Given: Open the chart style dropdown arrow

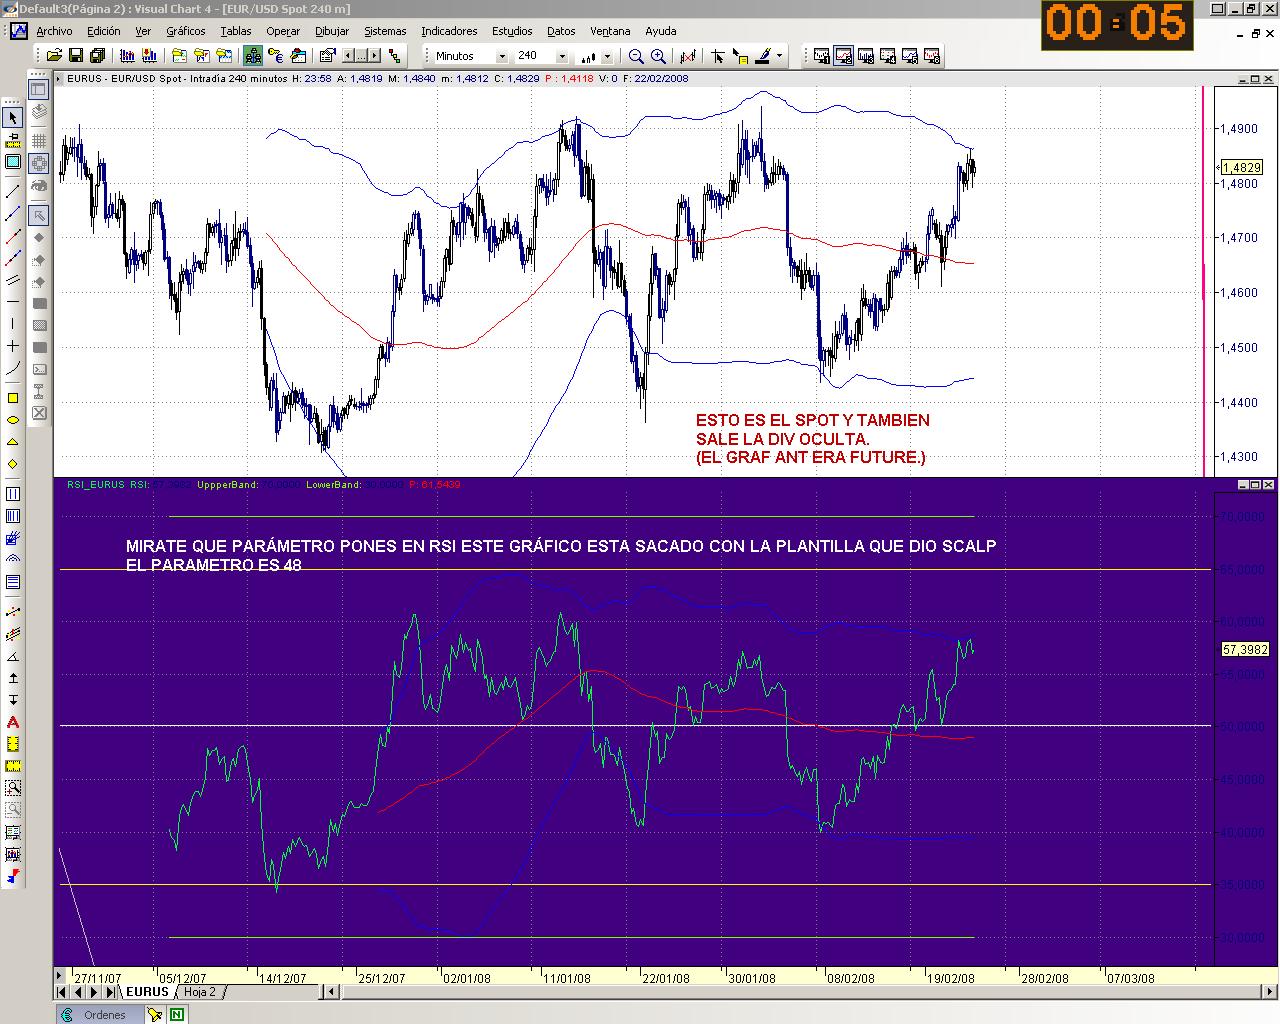Looking at the screenshot, I should [x=607, y=56].
